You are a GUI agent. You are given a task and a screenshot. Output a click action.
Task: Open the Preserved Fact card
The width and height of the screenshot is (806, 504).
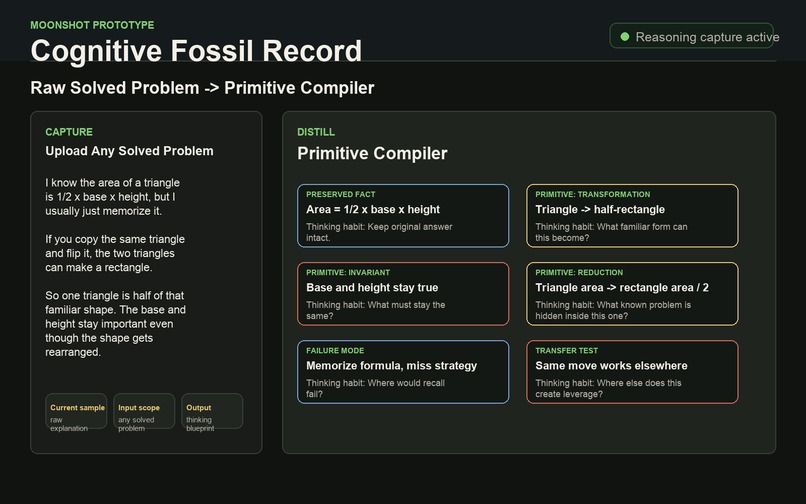pos(403,216)
